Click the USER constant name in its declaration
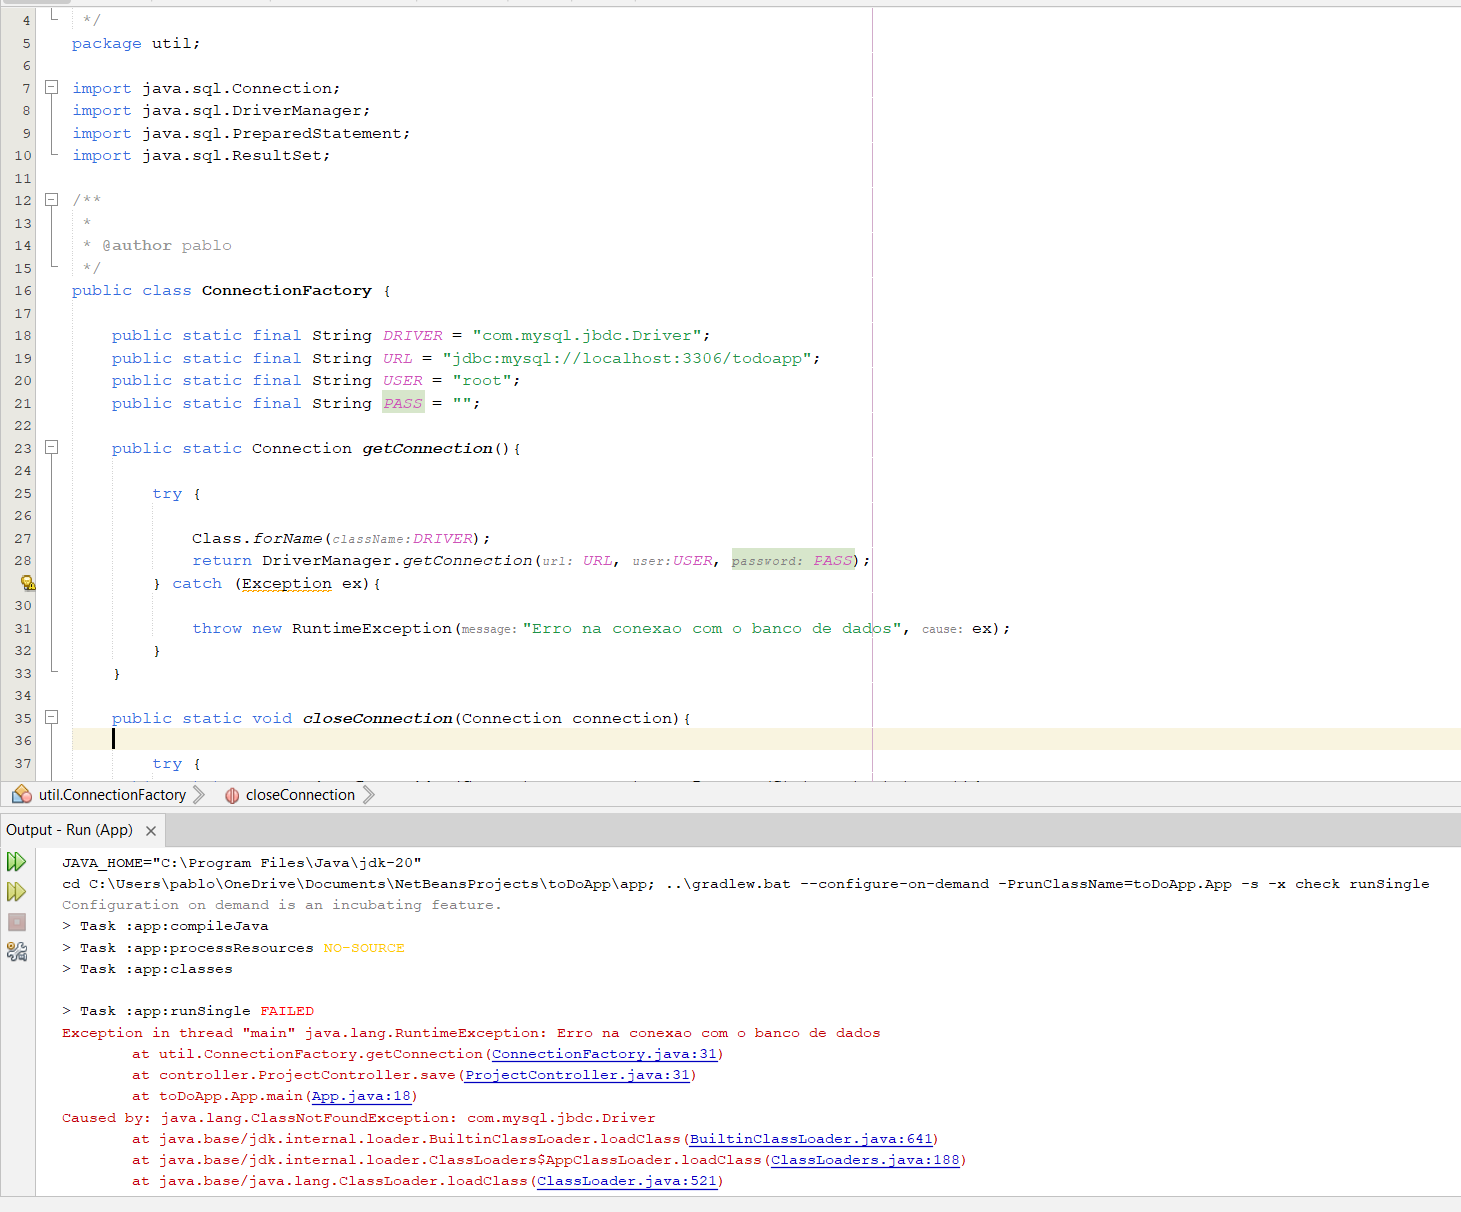 click(402, 381)
